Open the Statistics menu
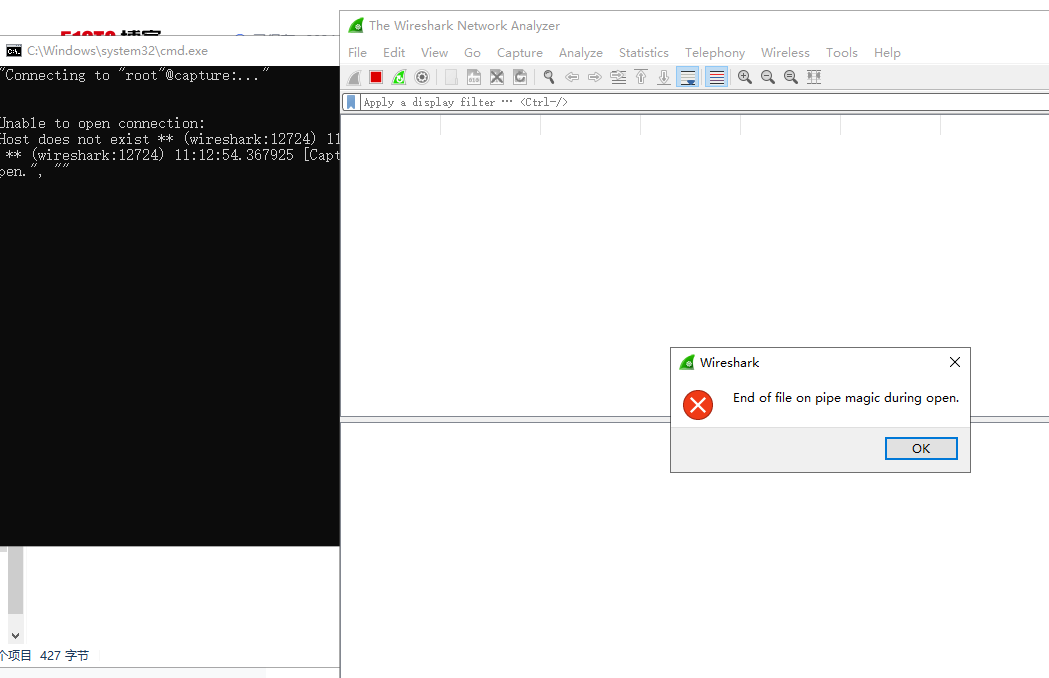 point(644,53)
